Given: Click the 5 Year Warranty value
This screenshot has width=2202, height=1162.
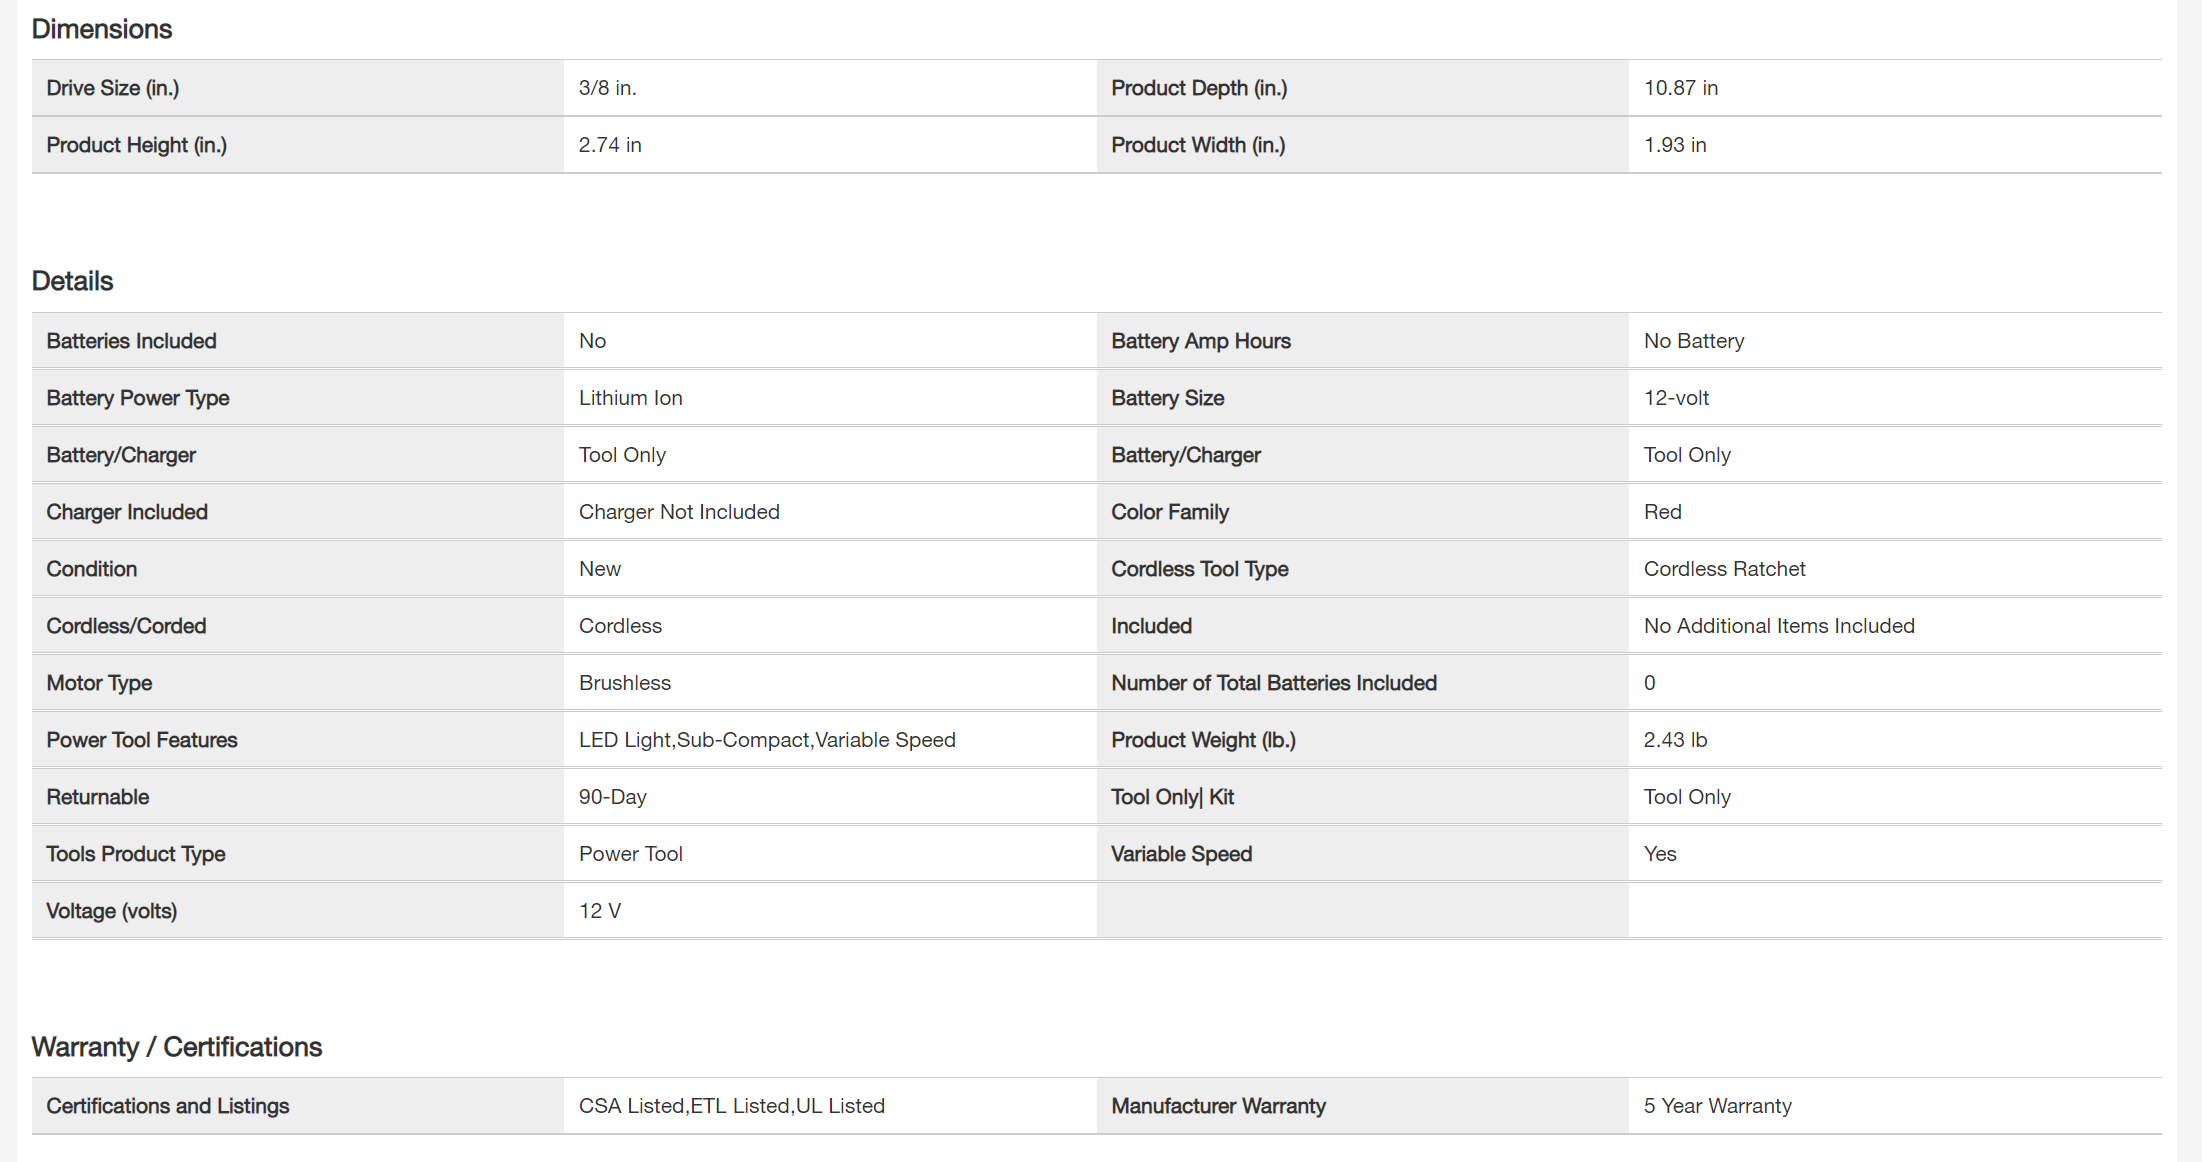Looking at the screenshot, I should (1717, 1106).
